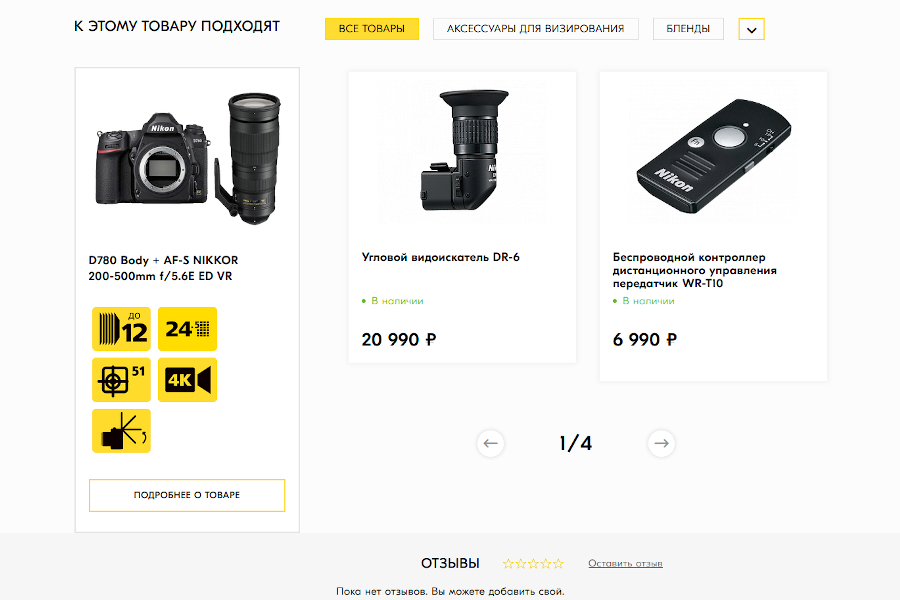Click the Nikon WR-T10 remote image

pos(713,155)
